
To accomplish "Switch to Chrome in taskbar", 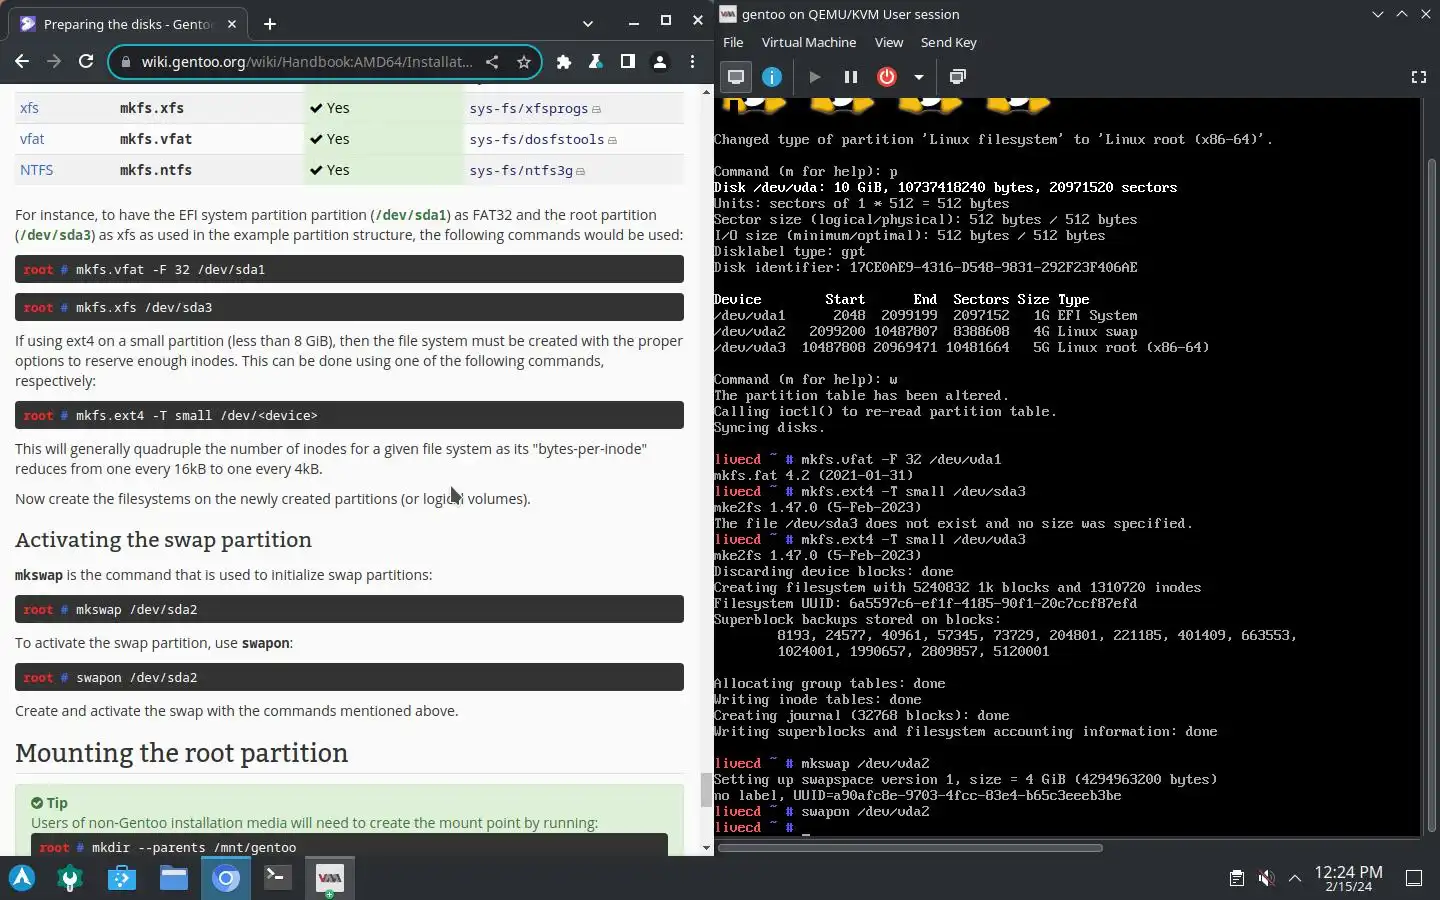I will [x=226, y=878].
